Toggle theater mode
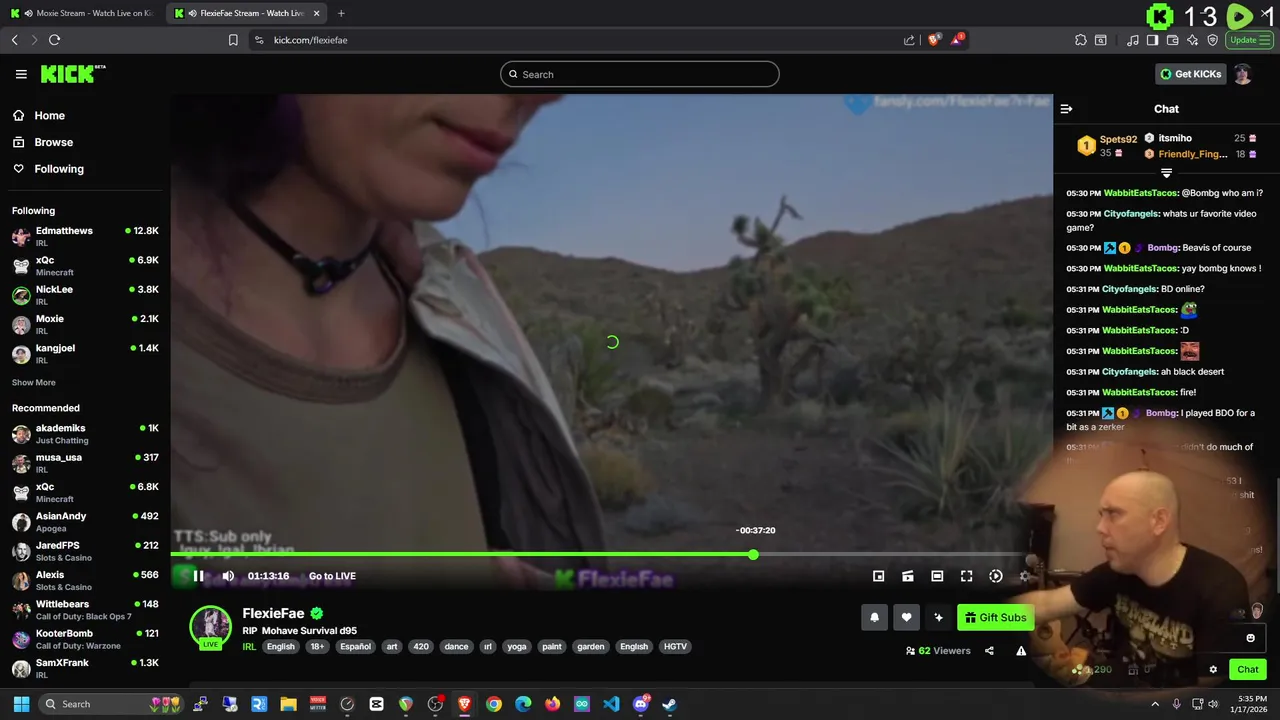The image size is (1280, 720). coord(937,576)
